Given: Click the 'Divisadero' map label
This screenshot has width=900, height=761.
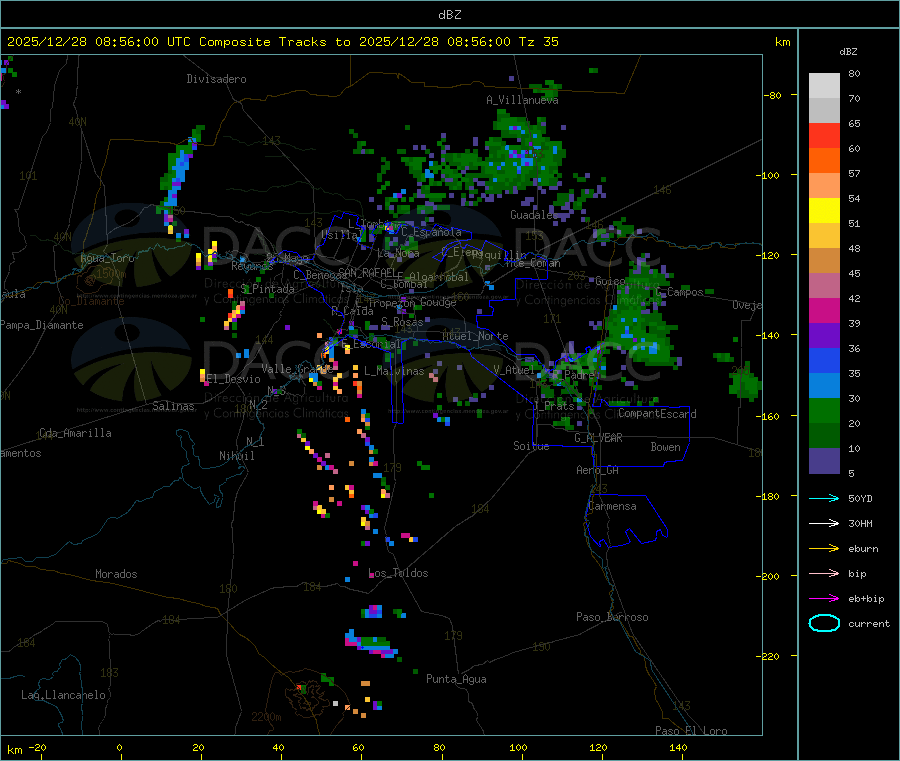Looking at the screenshot, I should [216, 79].
